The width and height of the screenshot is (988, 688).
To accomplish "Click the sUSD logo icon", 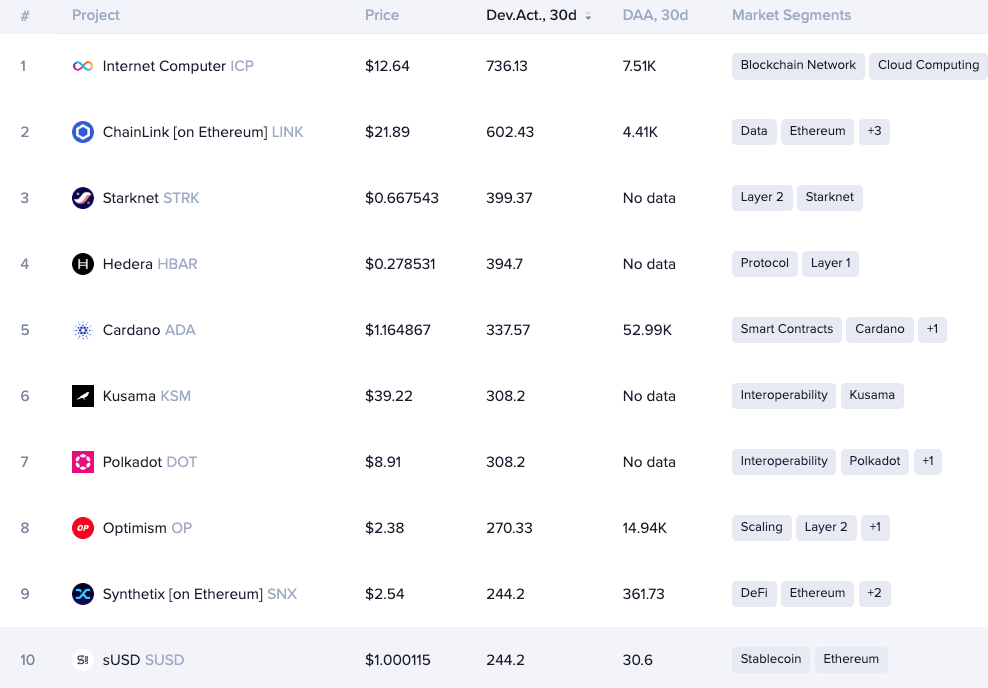I will point(83,660).
